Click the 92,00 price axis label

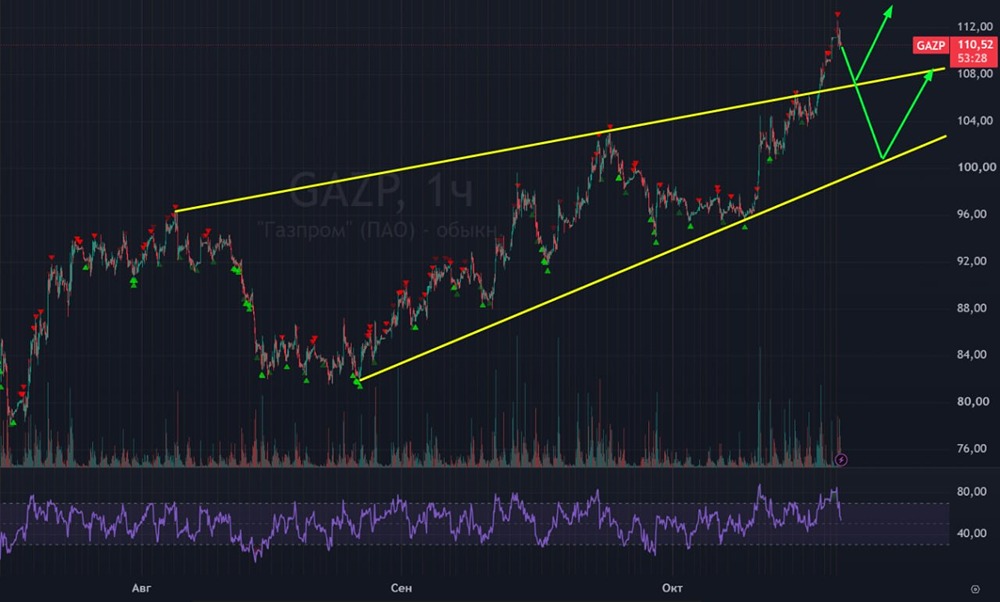pos(972,261)
